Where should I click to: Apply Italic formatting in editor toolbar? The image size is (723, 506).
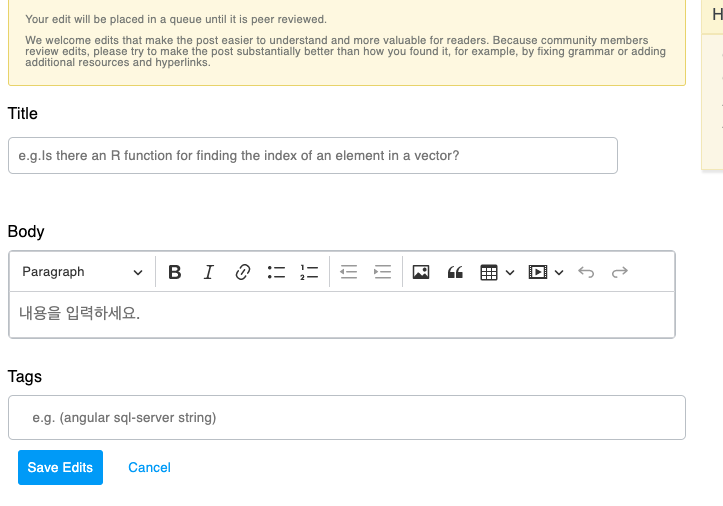[208, 272]
